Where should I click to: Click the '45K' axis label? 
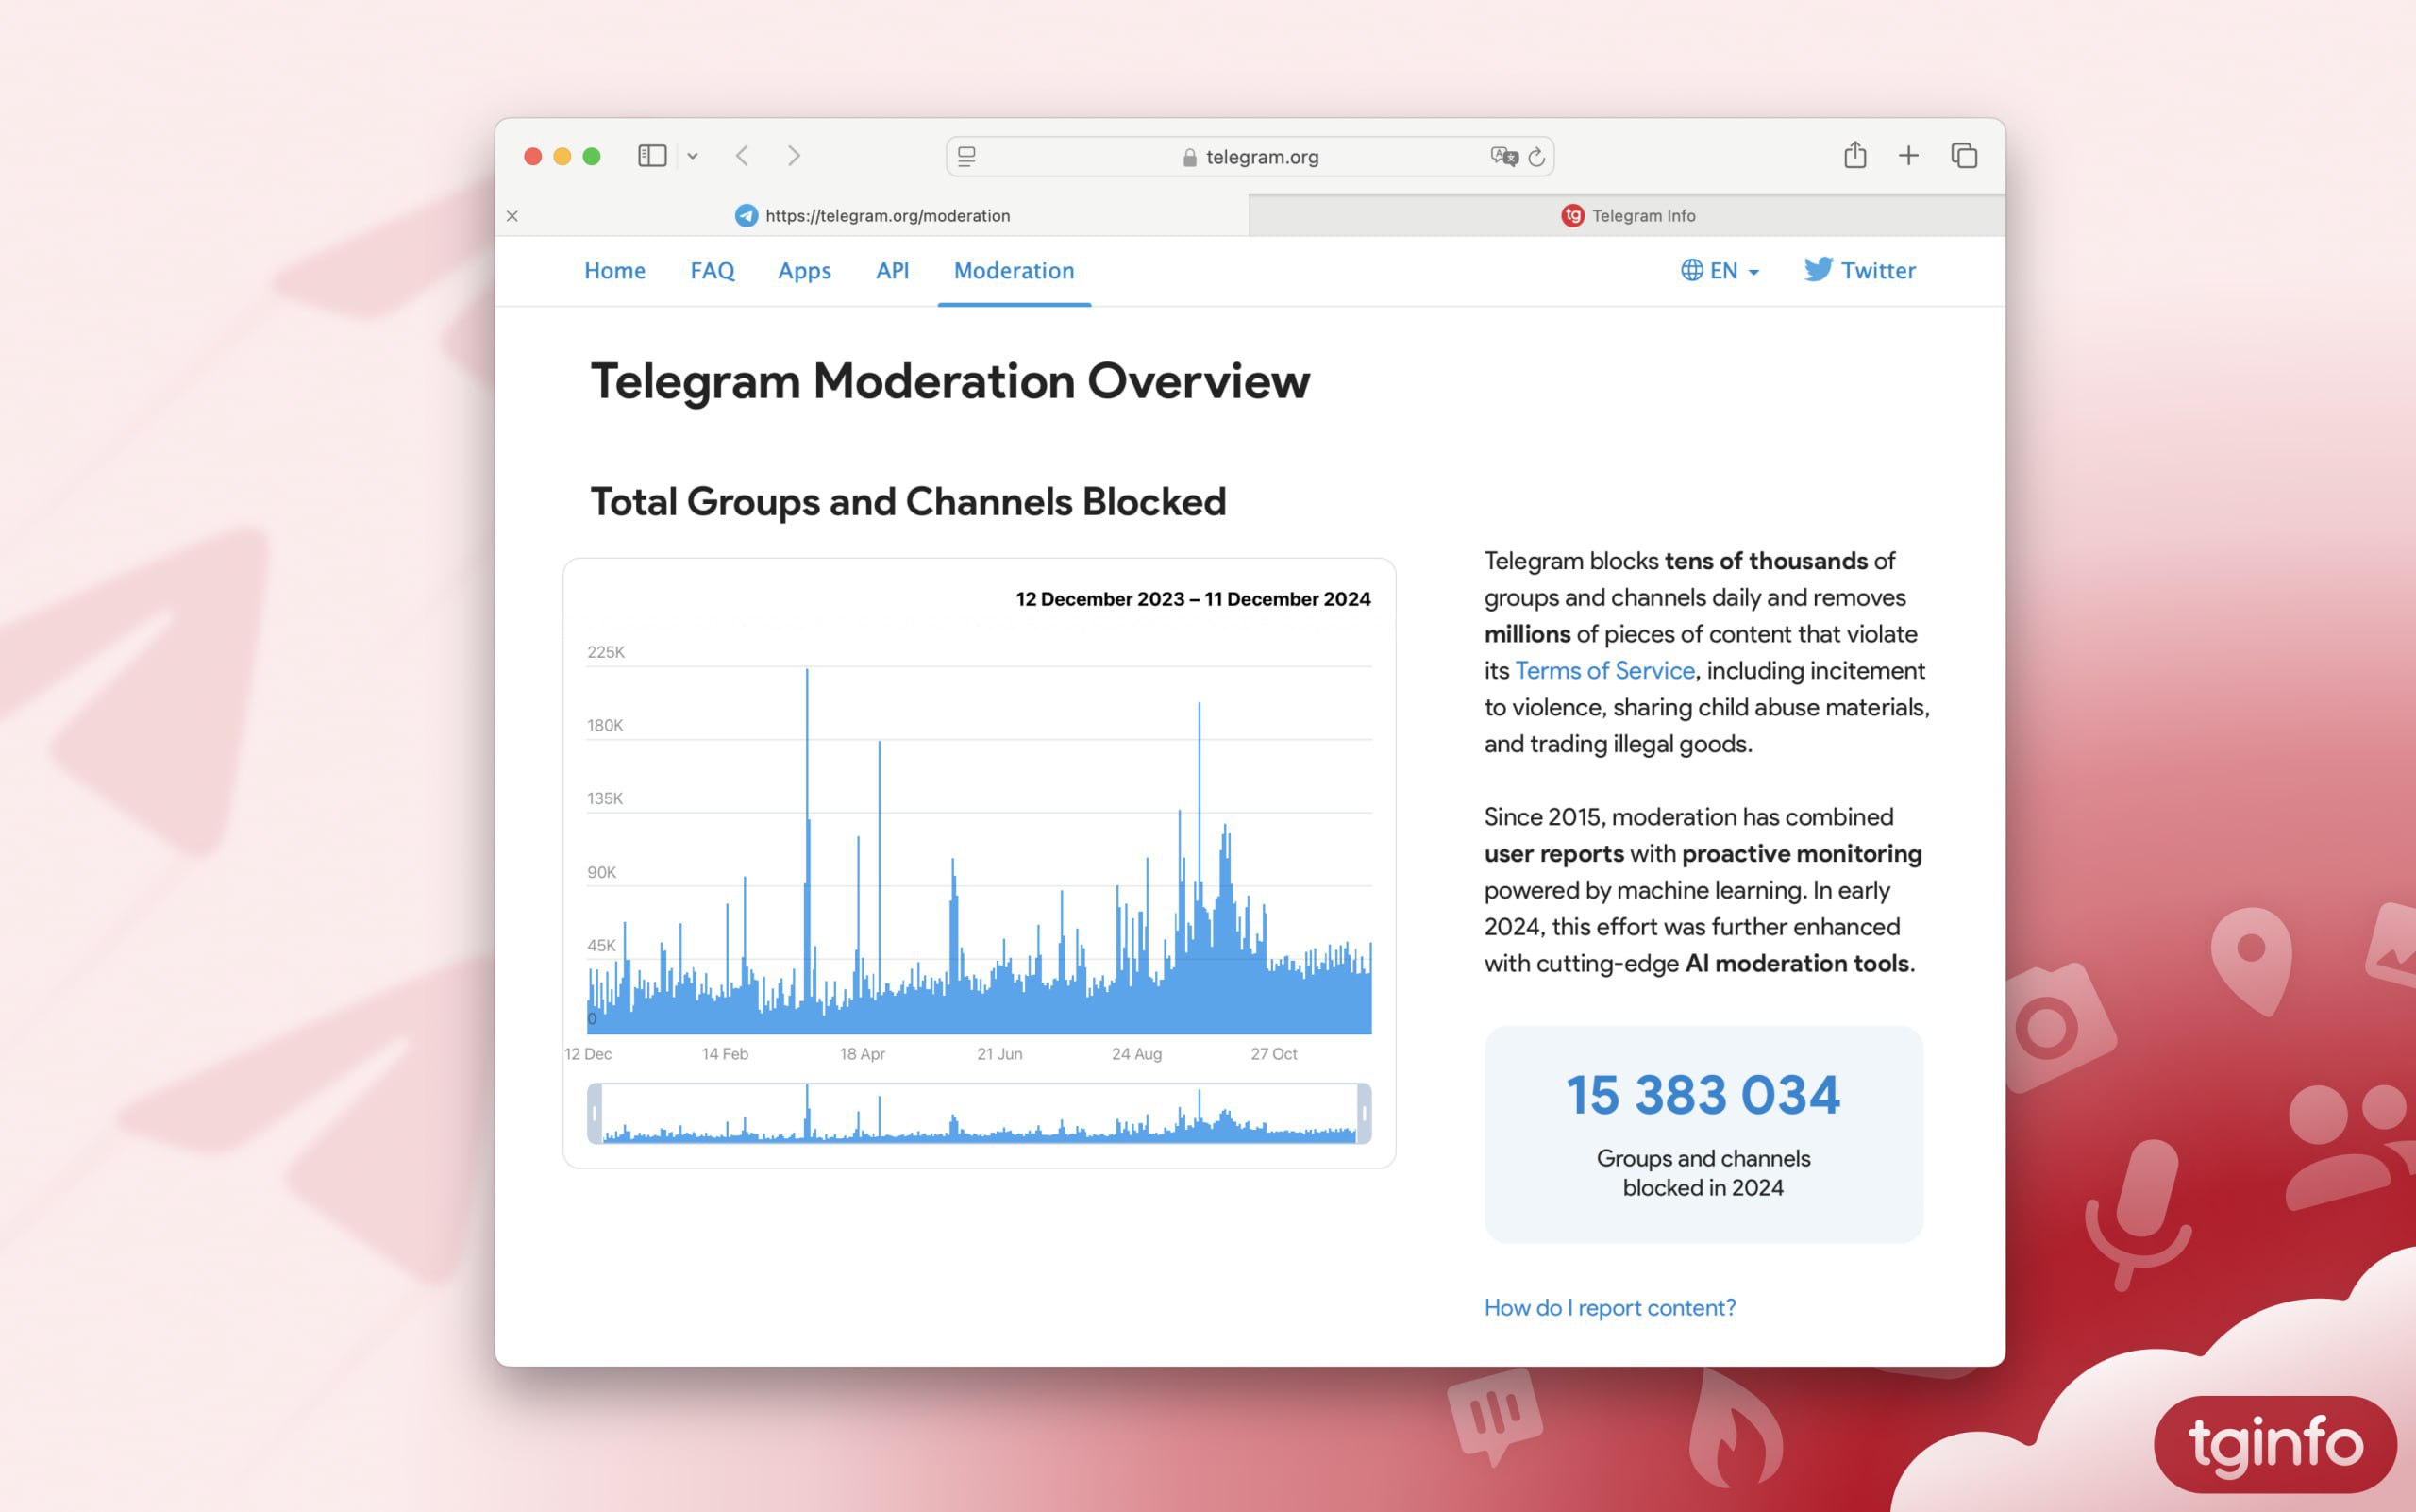(601, 945)
